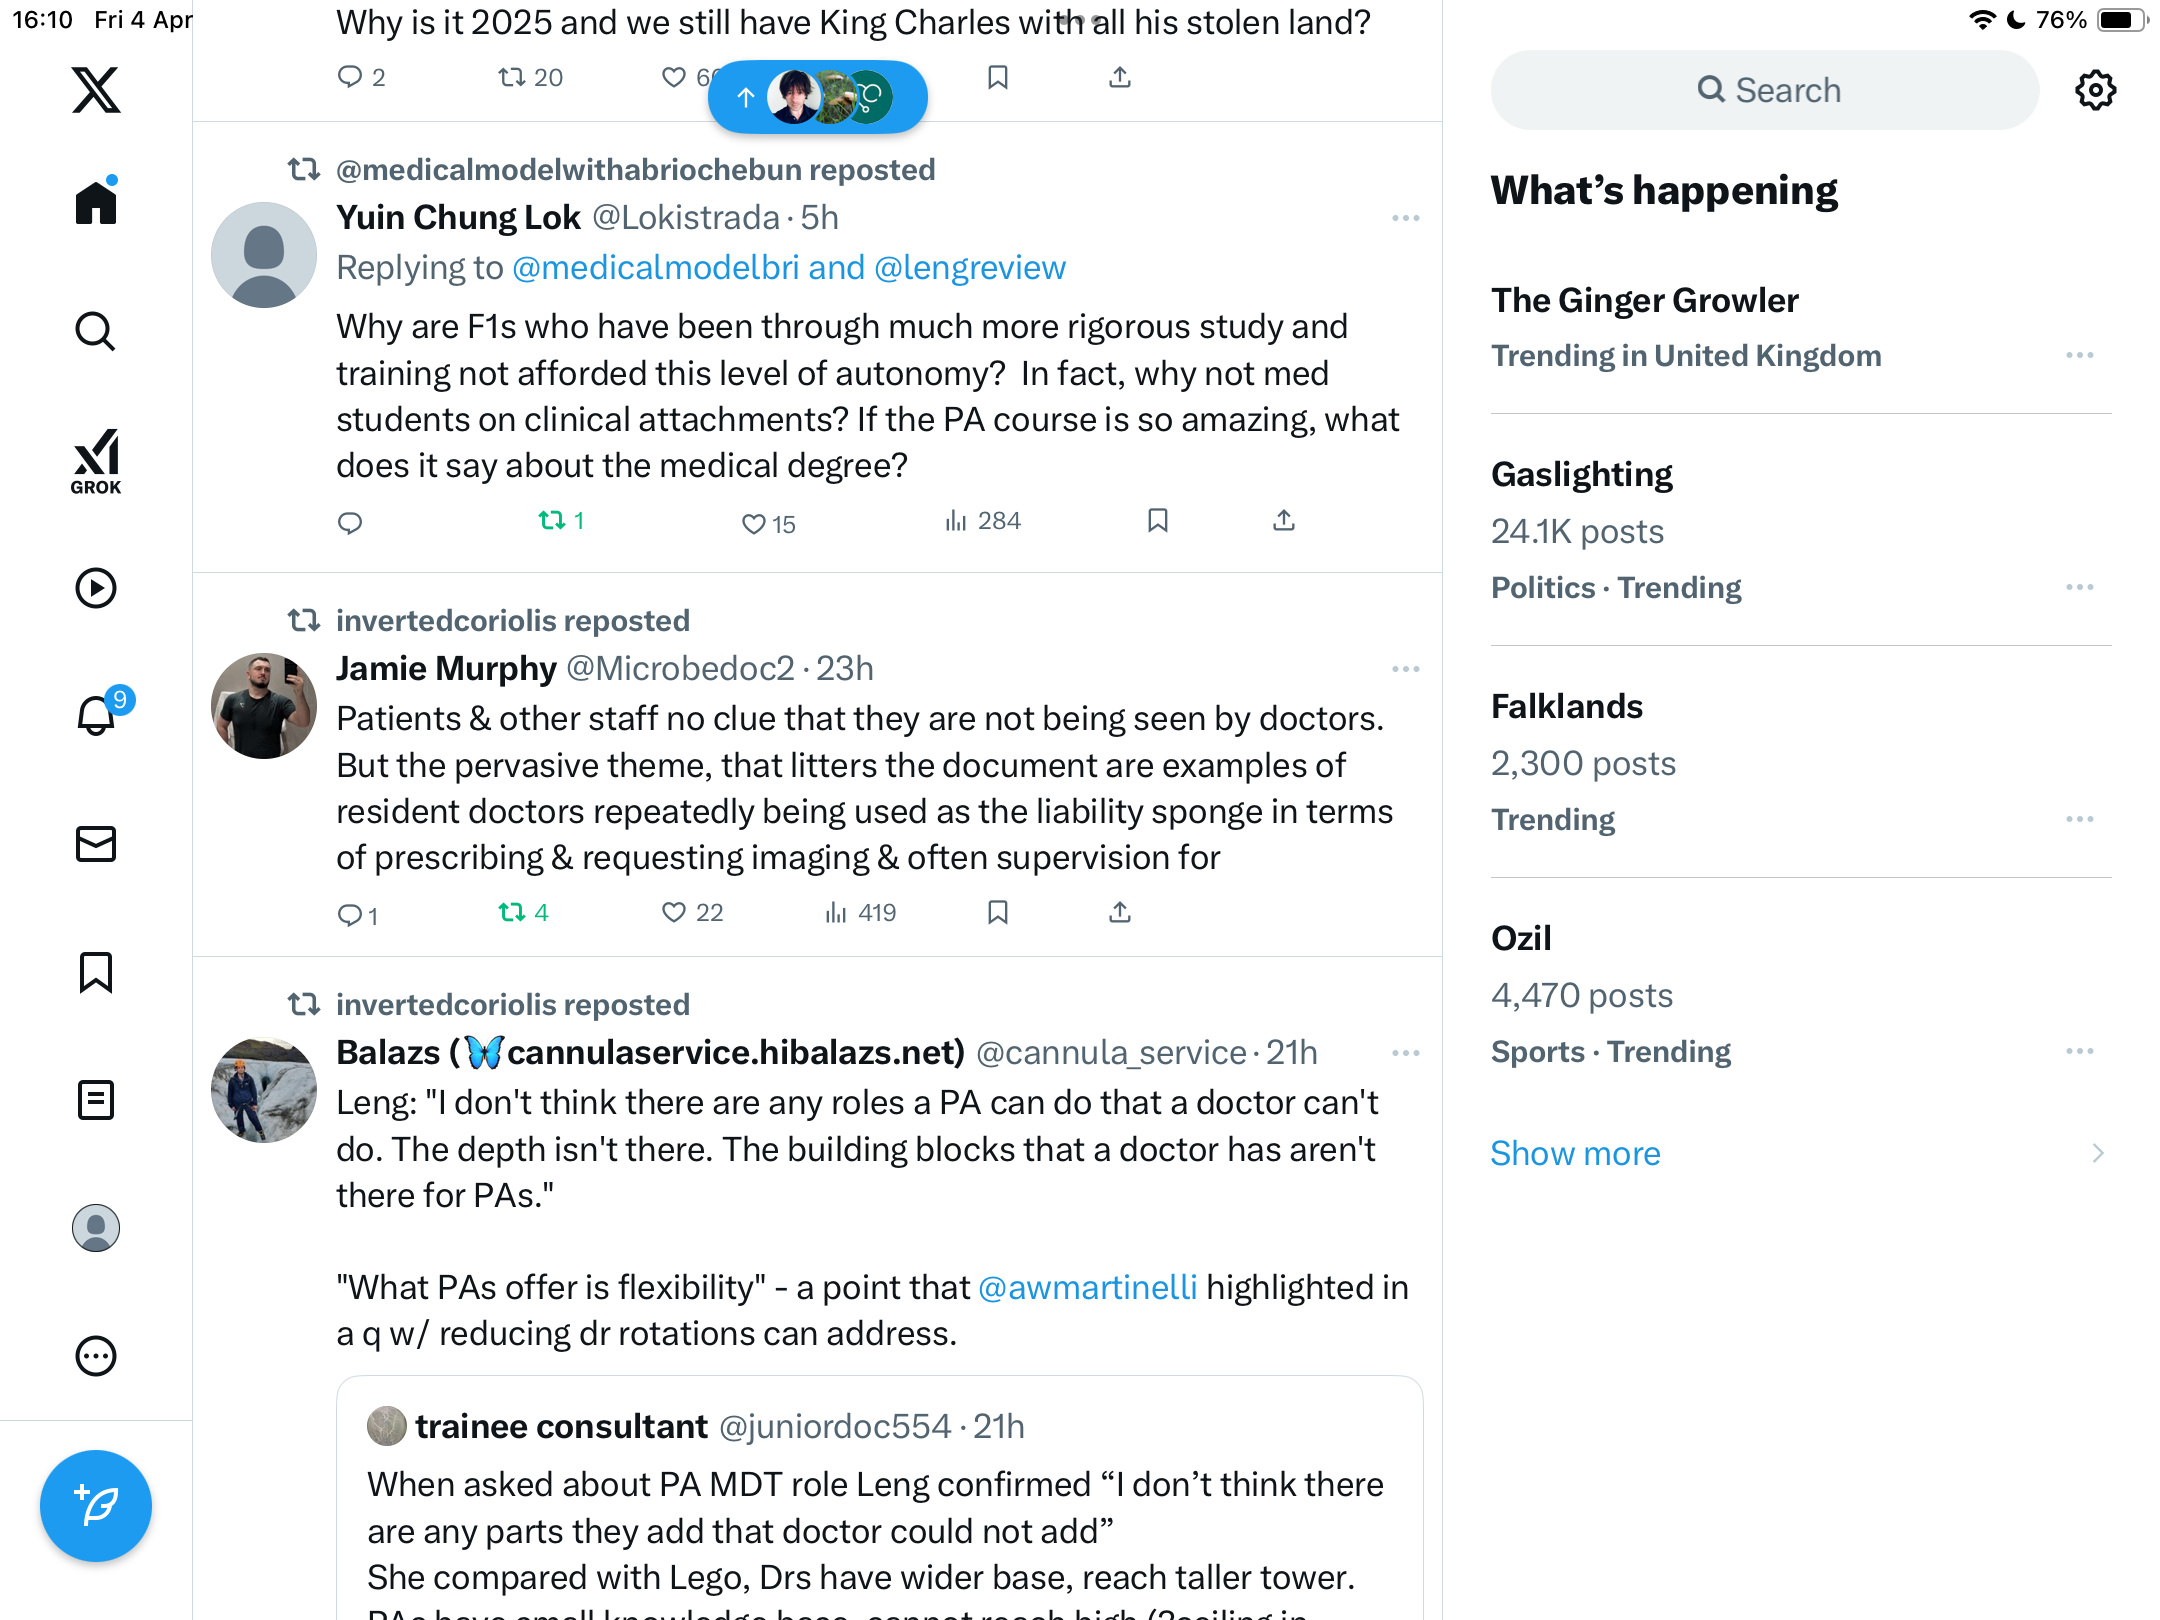Undo repost on Jamie Murphy's post
This screenshot has height=1620, width=2160.
[x=523, y=912]
